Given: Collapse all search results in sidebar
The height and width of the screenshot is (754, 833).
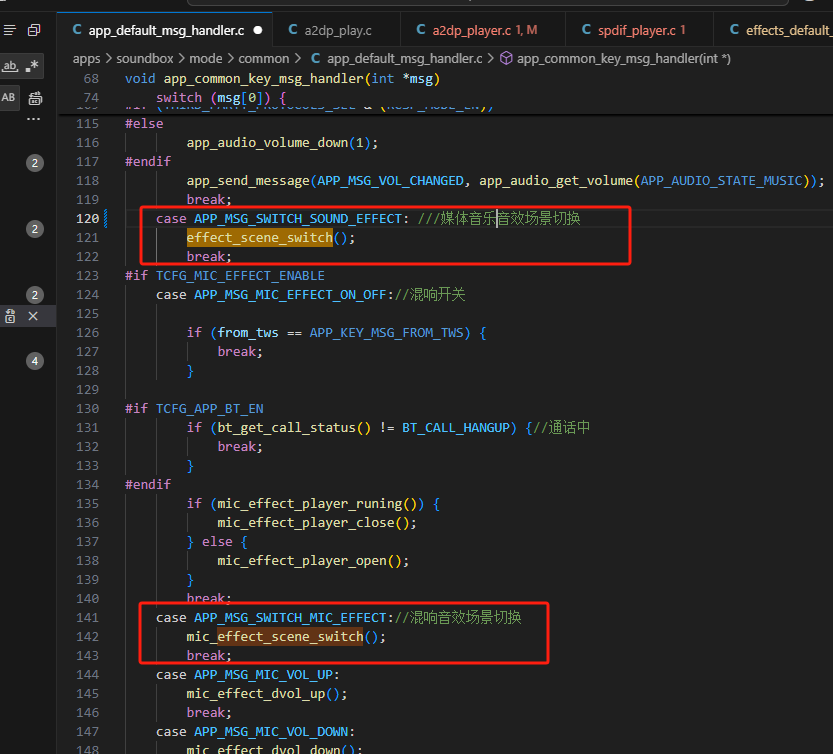Looking at the screenshot, I should pyautogui.click(x=34, y=30).
